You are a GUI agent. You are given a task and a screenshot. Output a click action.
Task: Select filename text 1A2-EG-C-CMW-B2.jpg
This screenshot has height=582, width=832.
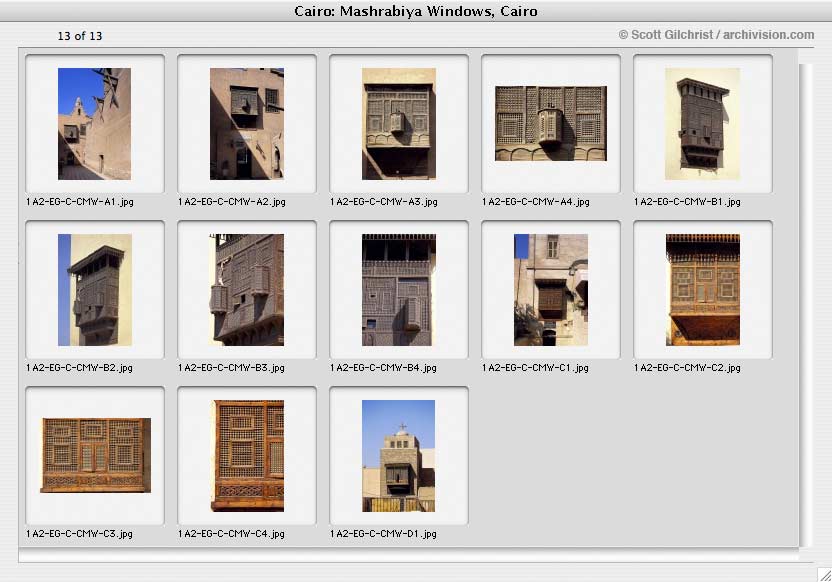[x=80, y=368]
